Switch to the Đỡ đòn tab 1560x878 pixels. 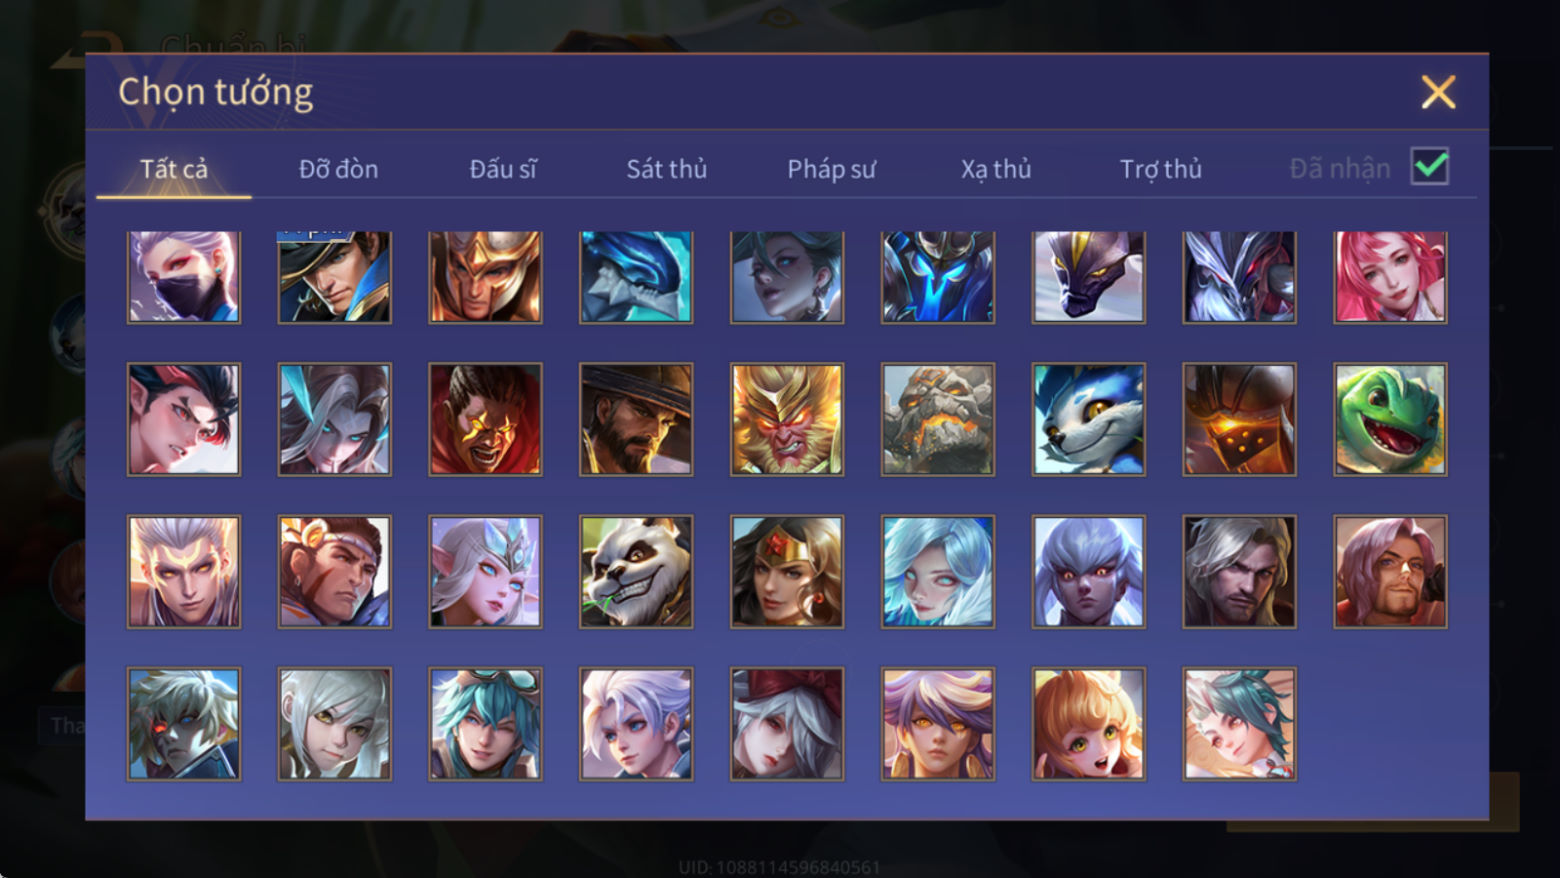pos(338,169)
